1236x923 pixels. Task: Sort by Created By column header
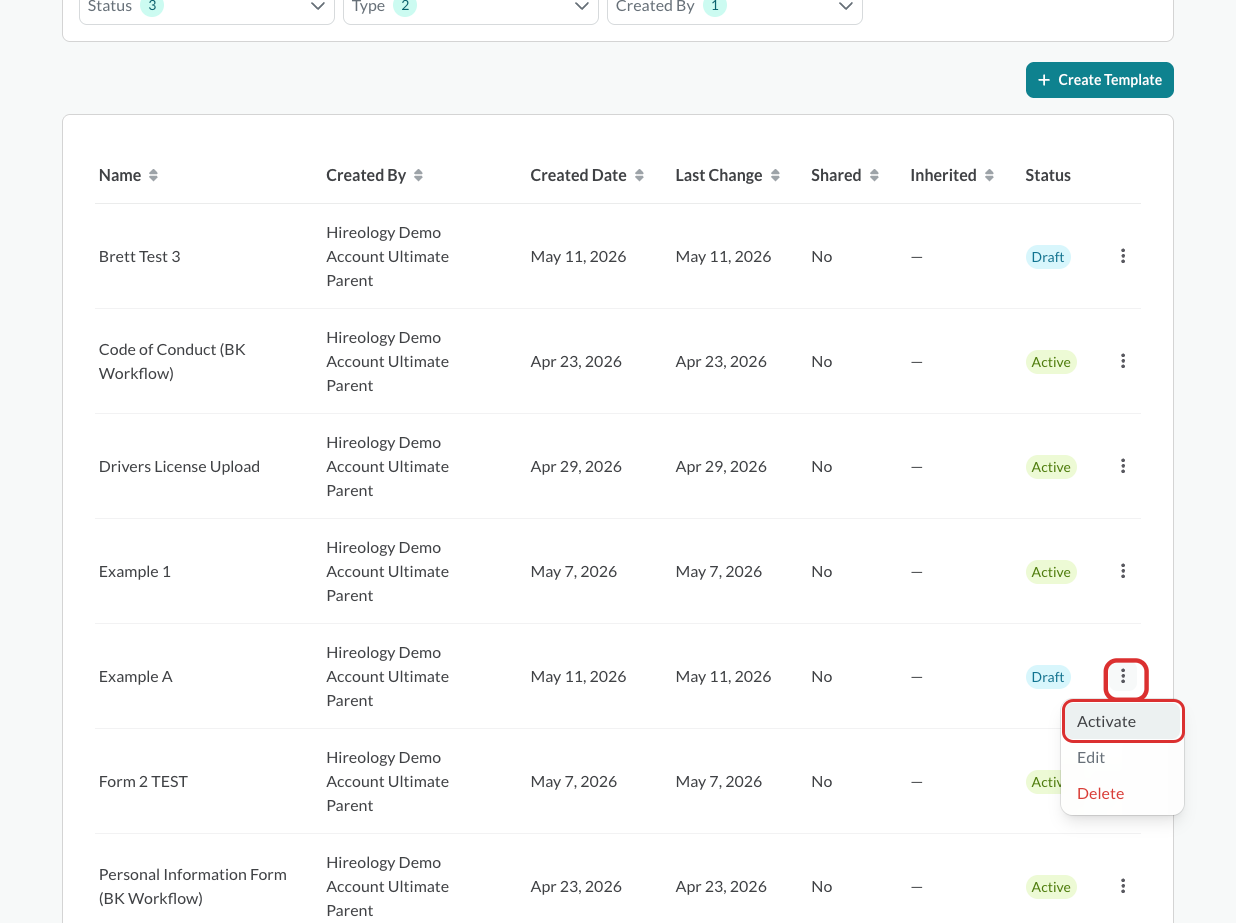[x=374, y=175]
